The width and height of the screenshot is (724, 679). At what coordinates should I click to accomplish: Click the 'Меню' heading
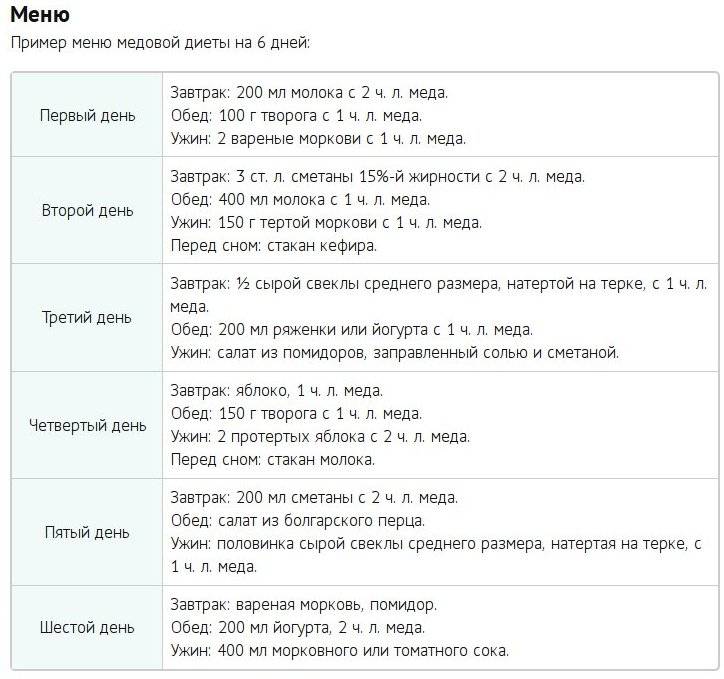coord(40,14)
